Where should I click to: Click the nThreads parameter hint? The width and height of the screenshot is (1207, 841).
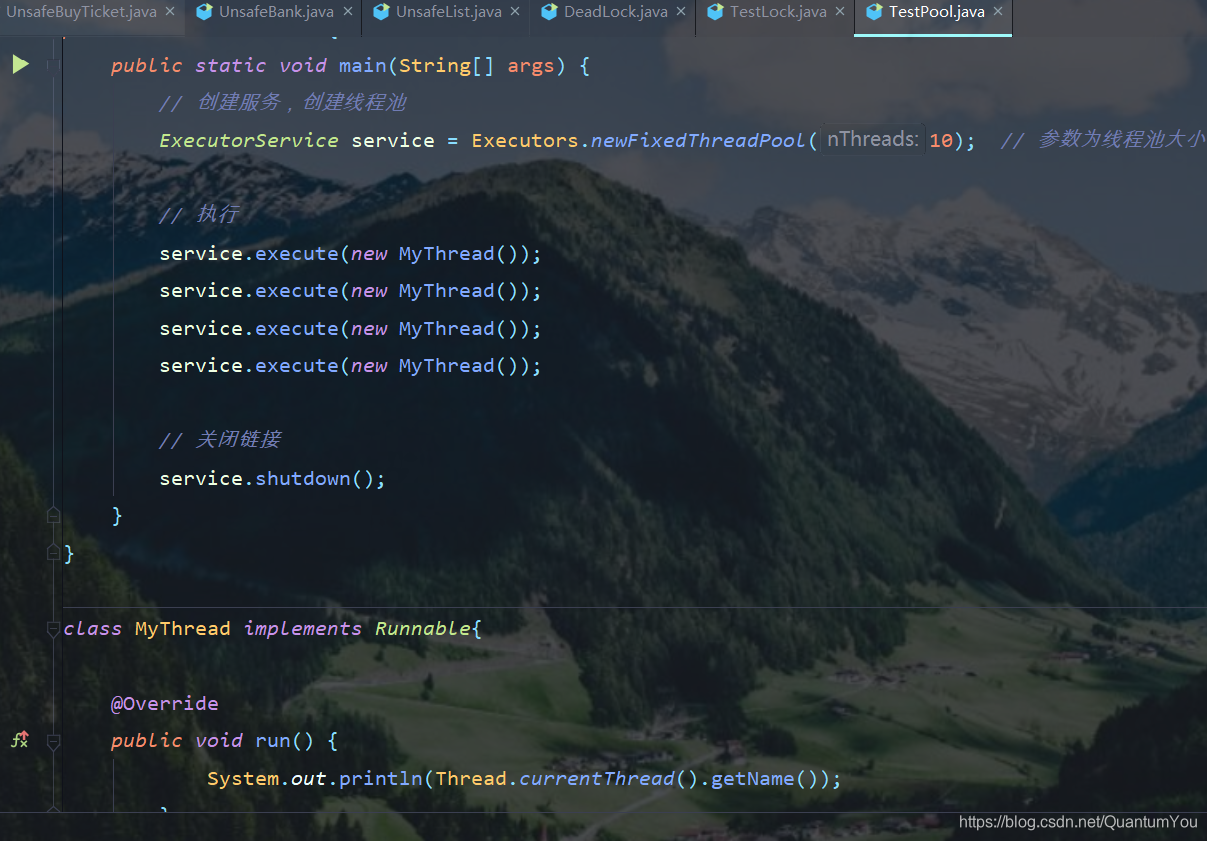[x=872, y=140]
